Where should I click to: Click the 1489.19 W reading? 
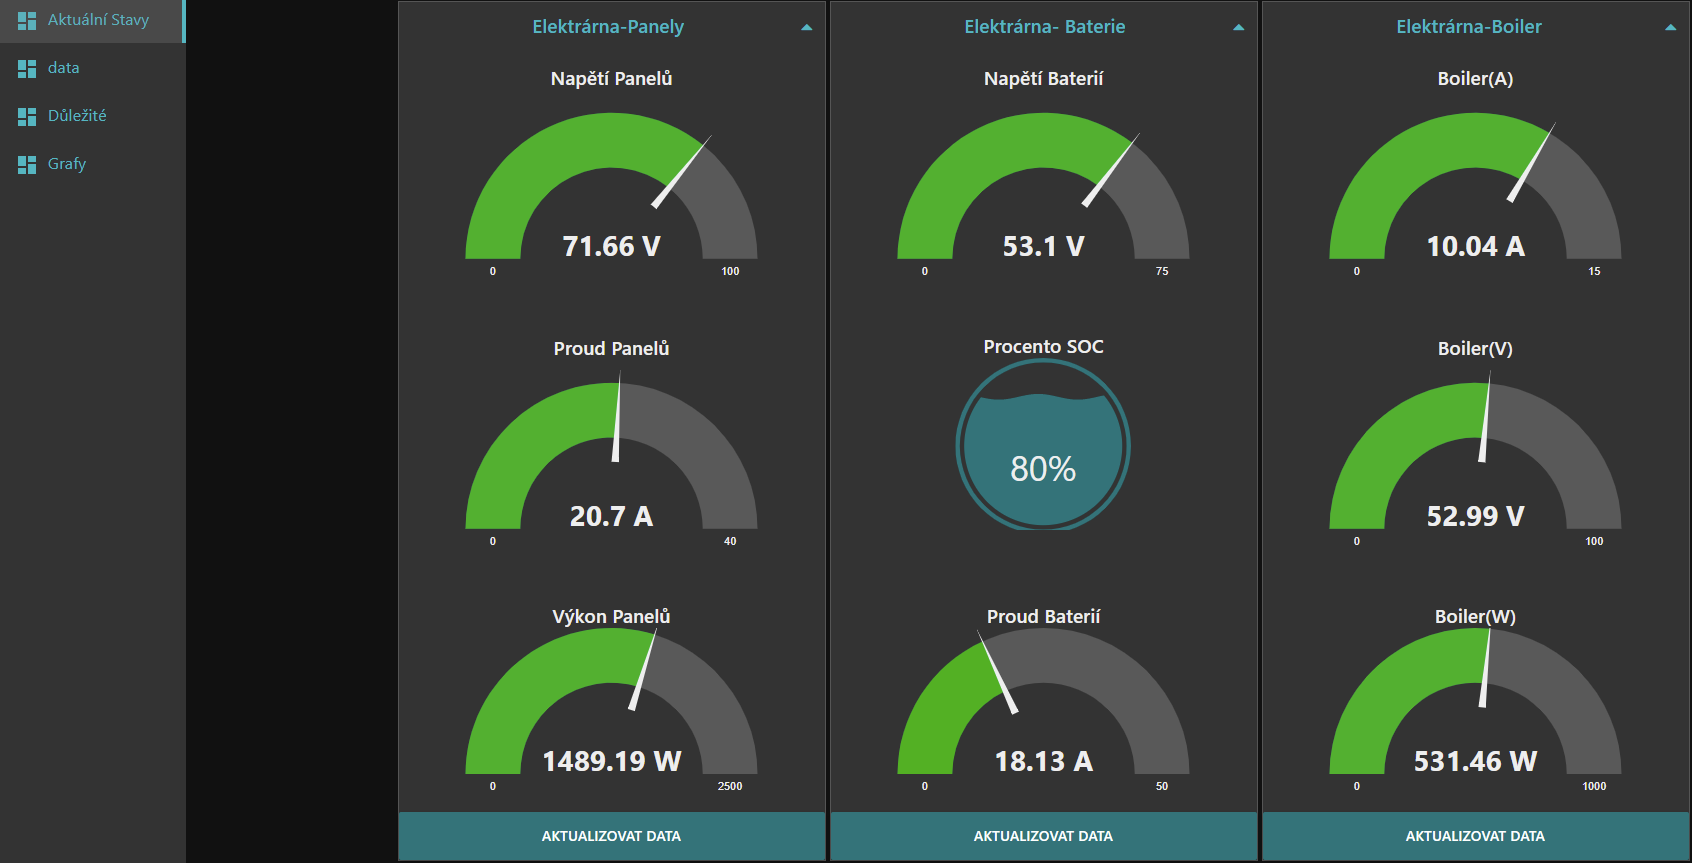[611, 761]
